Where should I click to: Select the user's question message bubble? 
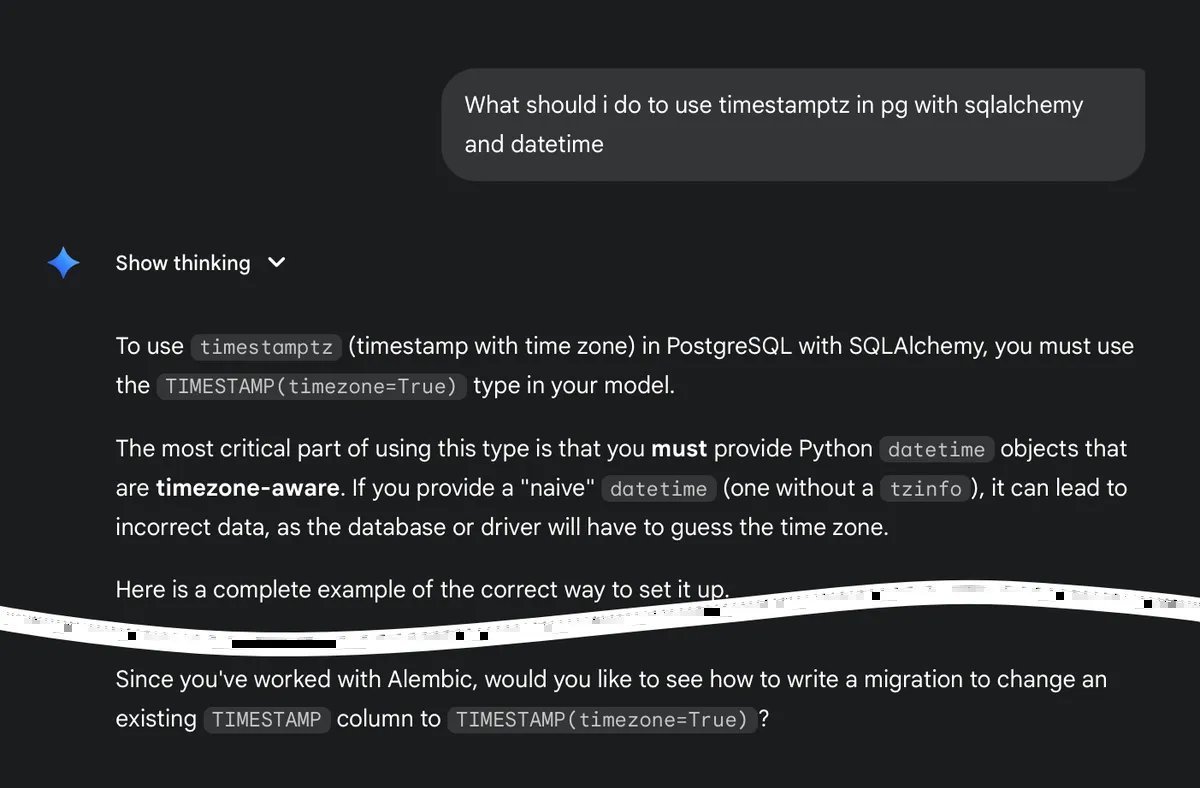pyautogui.click(x=793, y=124)
